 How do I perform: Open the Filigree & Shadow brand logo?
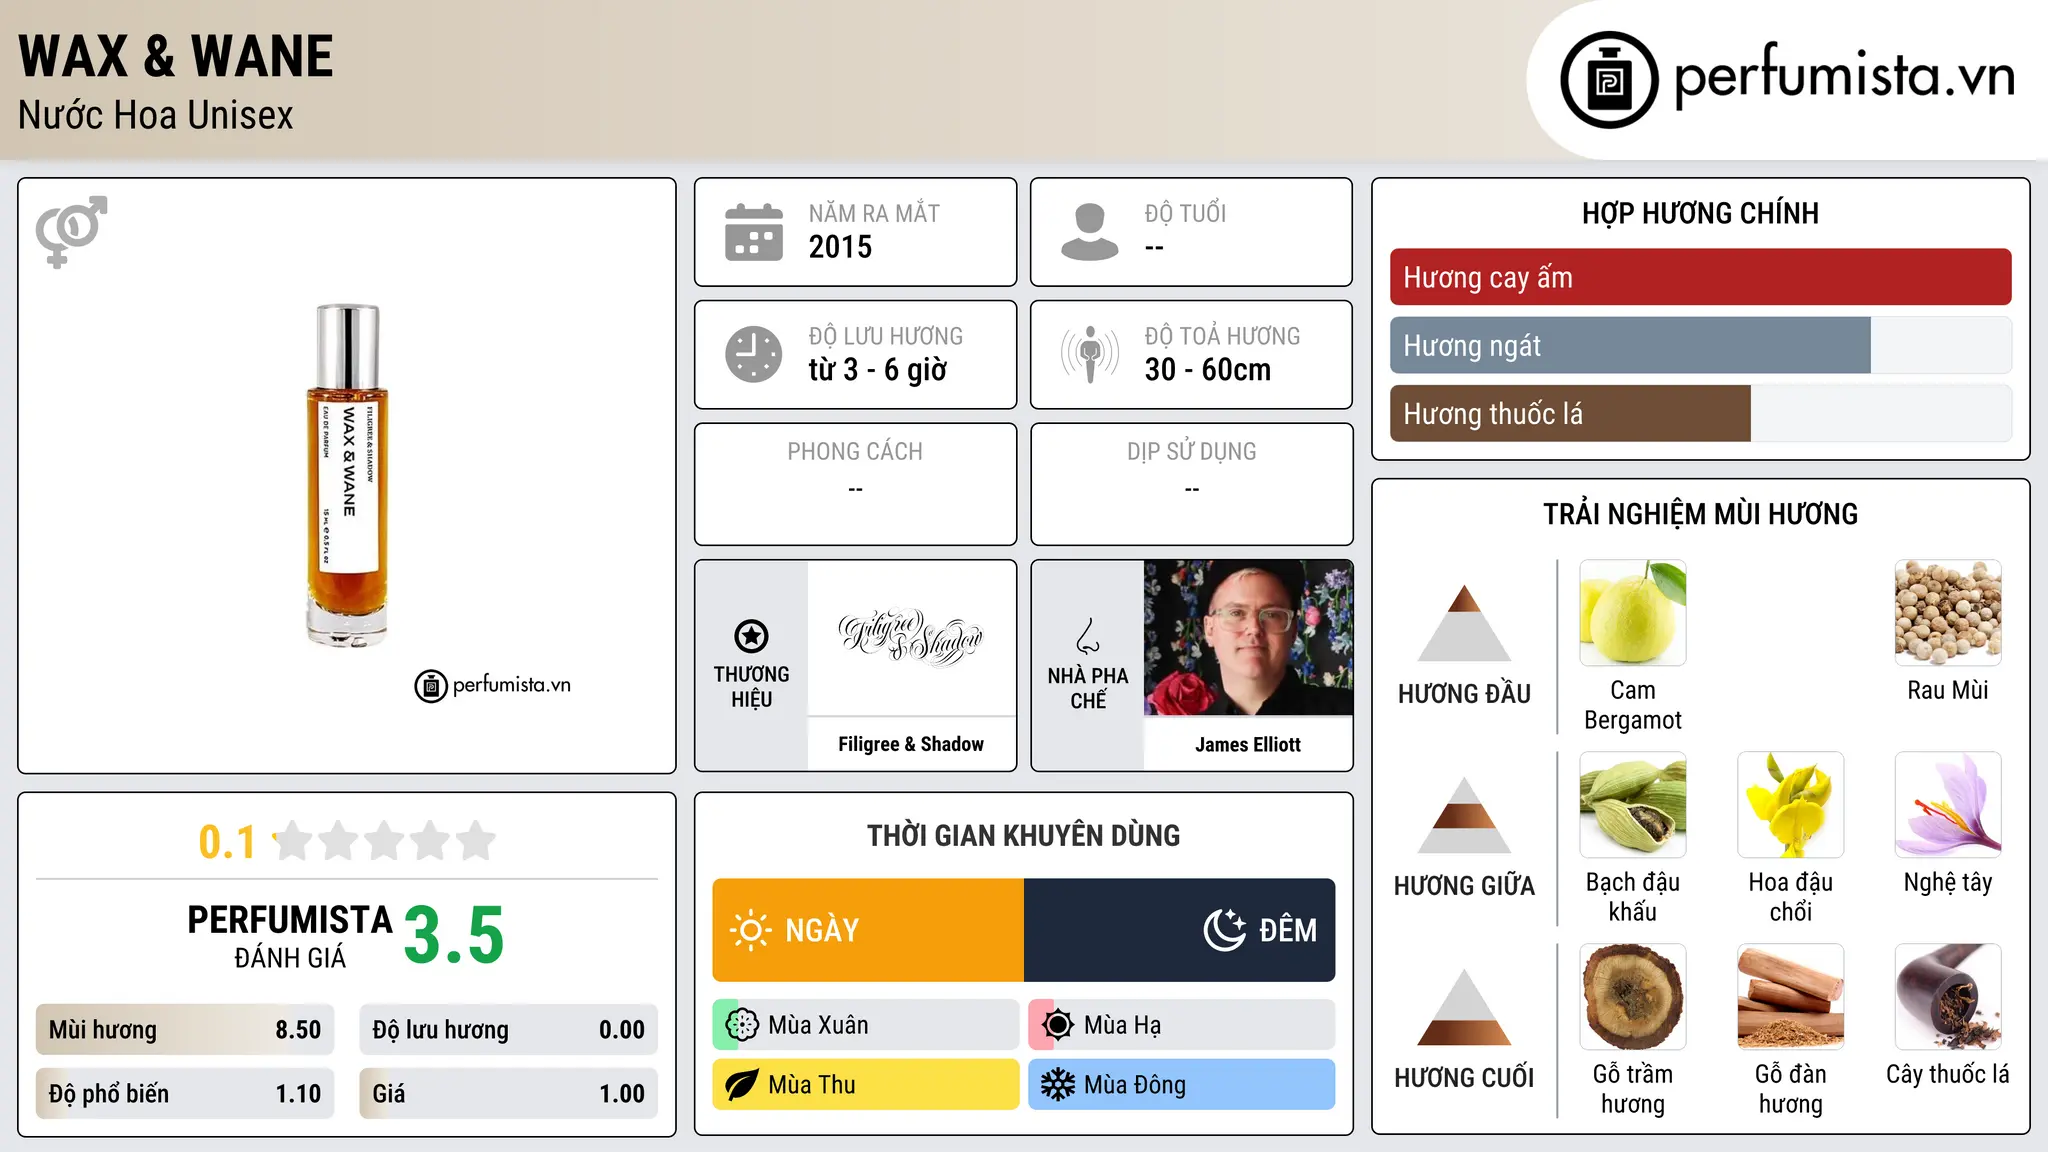(x=911, y=637)
